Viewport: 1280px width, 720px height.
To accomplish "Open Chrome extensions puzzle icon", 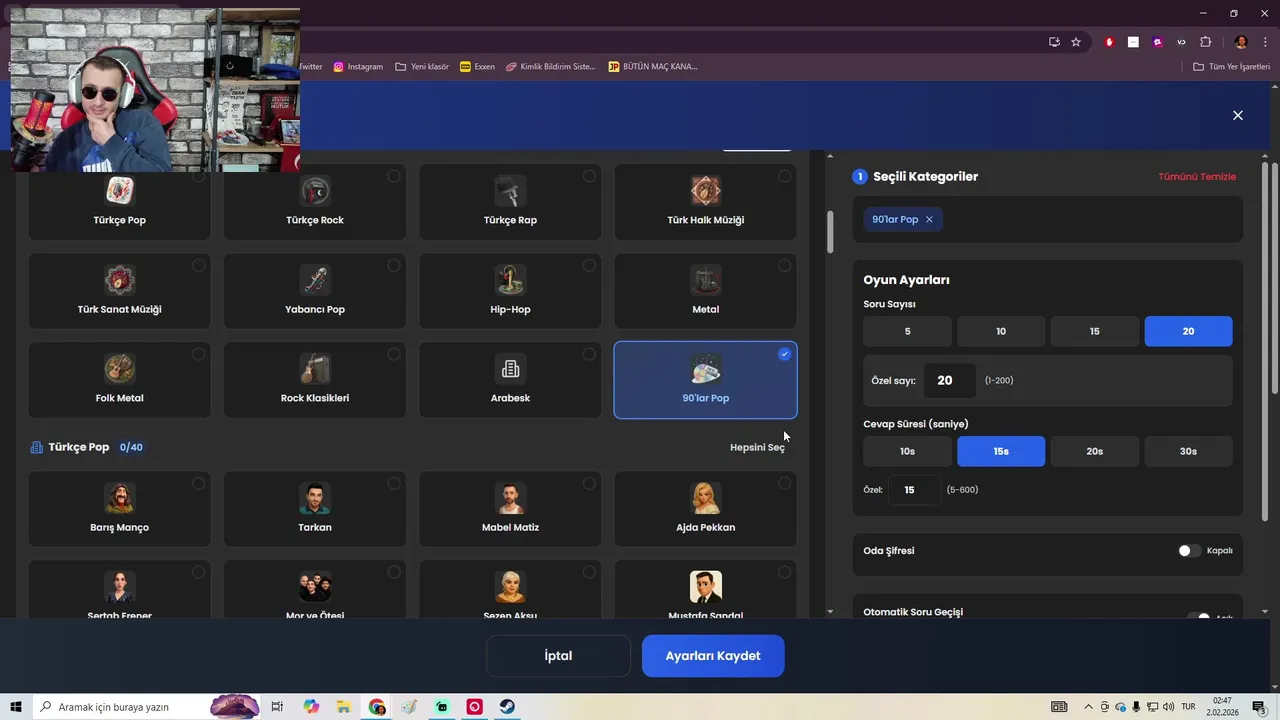I will pos(1205,42).
